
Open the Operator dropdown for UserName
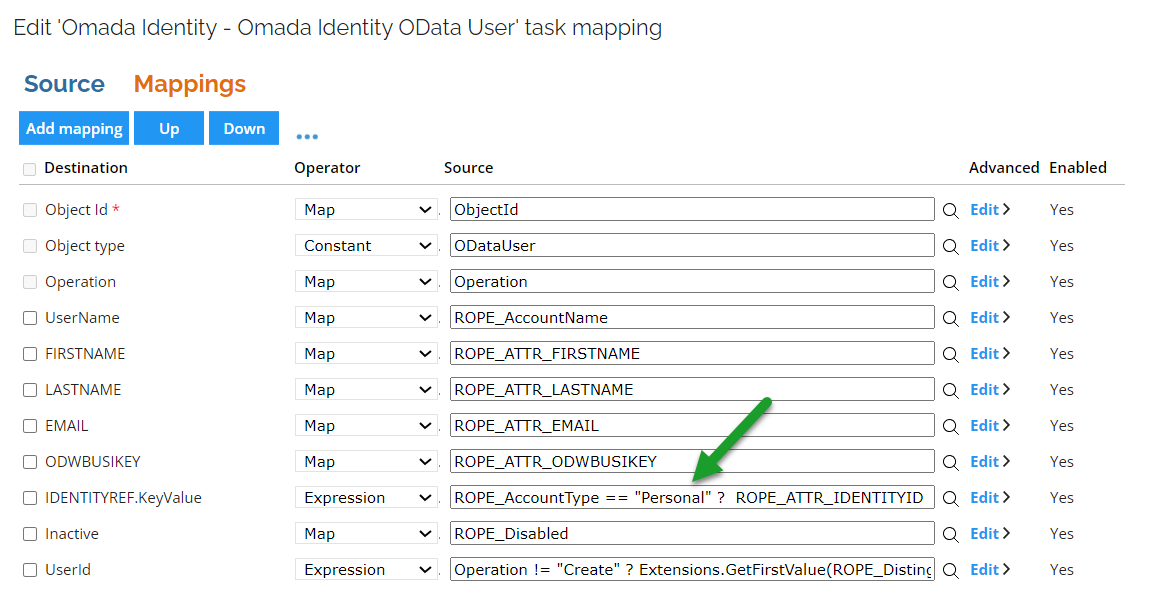366,318
